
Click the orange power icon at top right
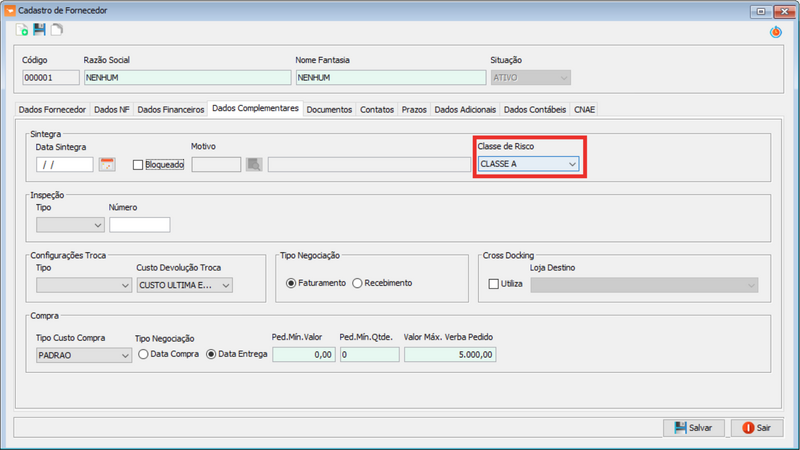[775, 32]
